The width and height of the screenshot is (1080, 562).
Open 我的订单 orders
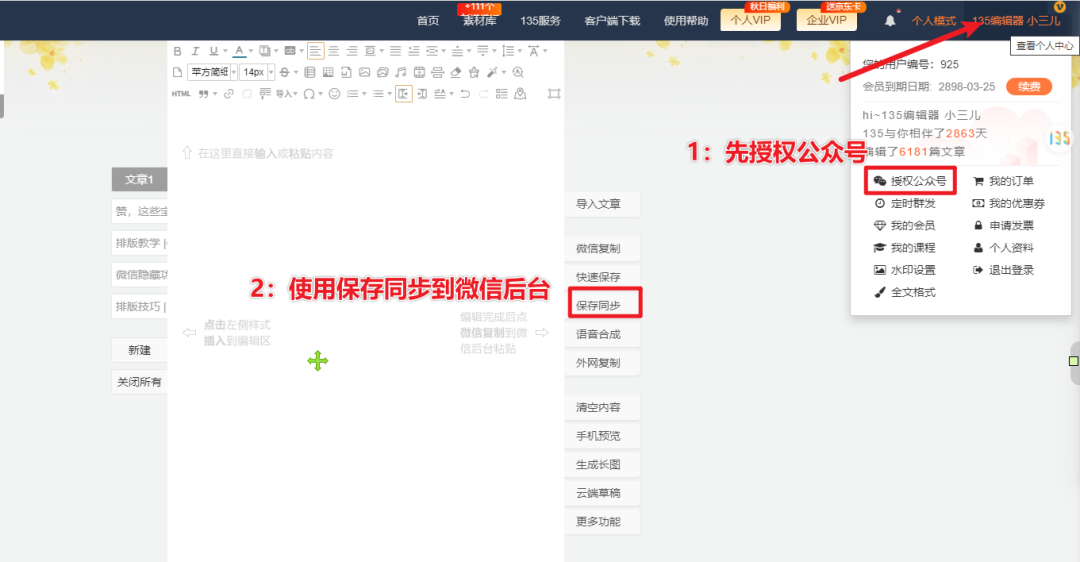click(x=1003, y=181)
